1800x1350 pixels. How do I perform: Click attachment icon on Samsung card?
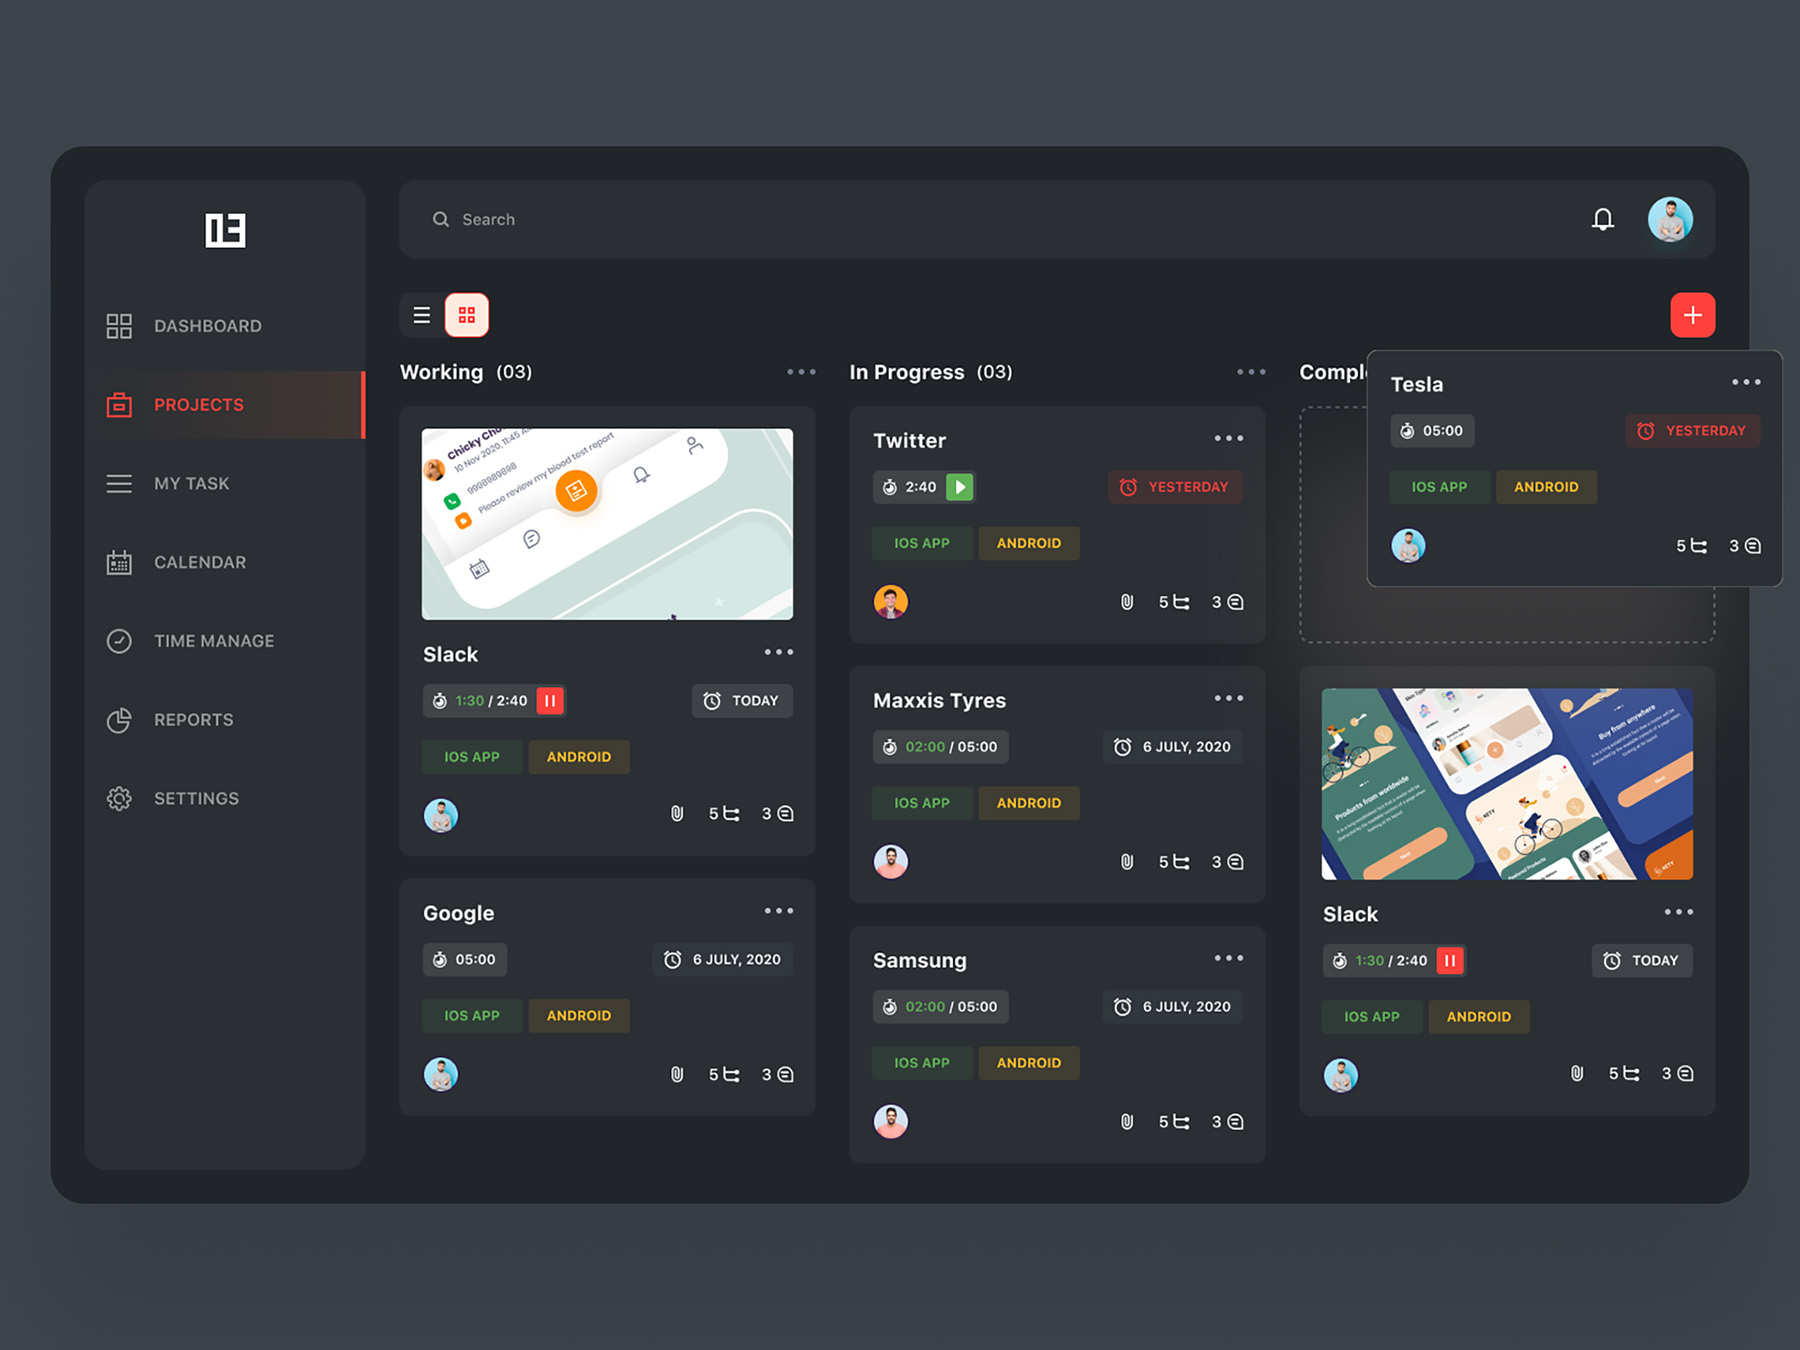pyautogui.click(x=1127, y=1122)
